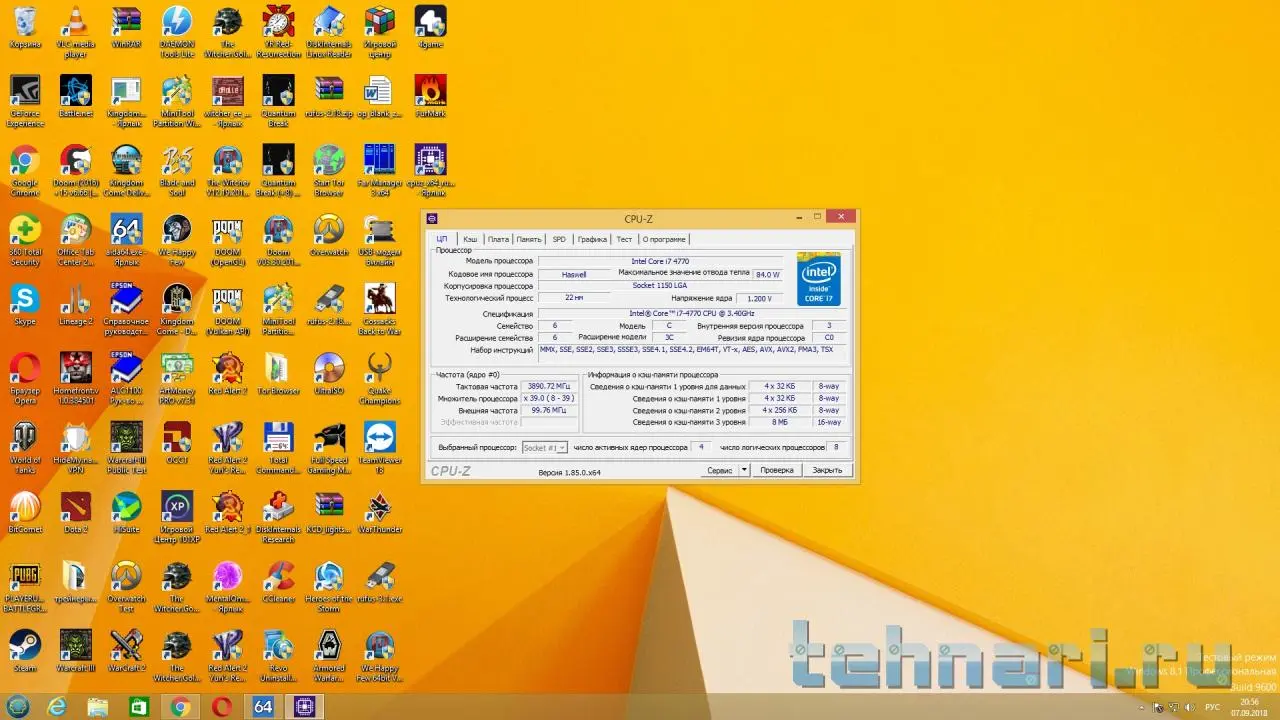Click the РУС language indicator in tray

[1212, 707]
